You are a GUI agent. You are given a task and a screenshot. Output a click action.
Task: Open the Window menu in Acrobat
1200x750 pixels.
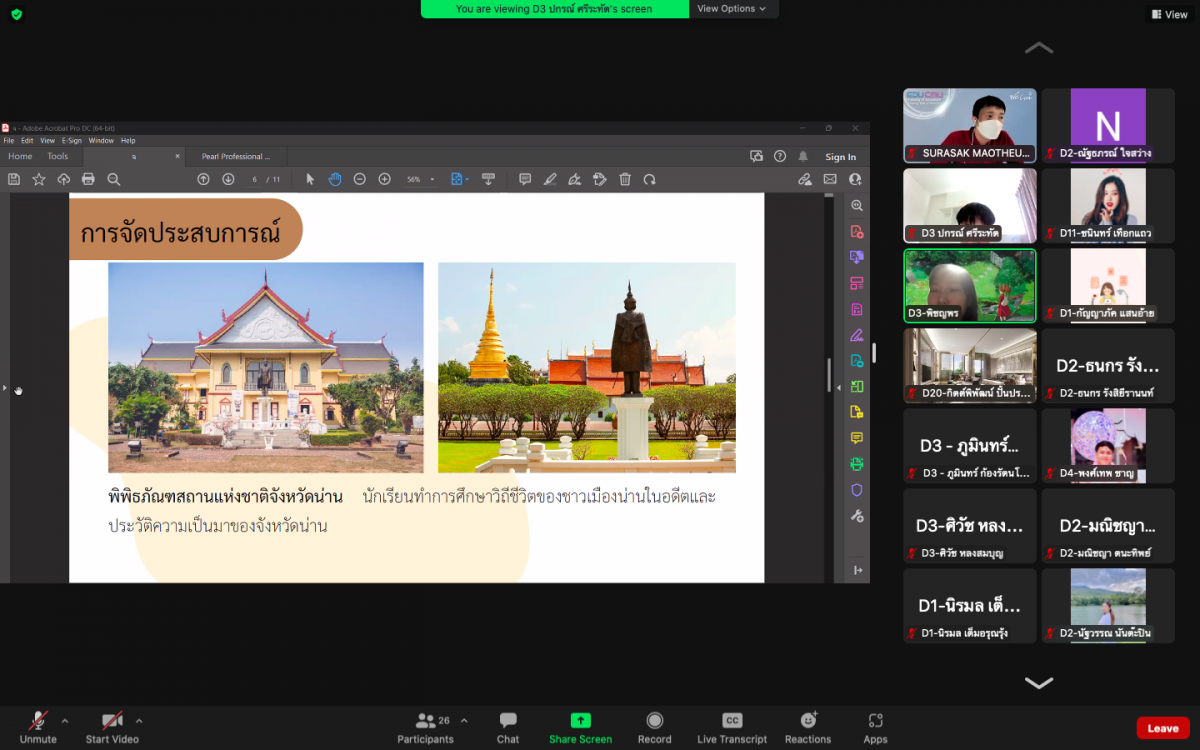(x=101, y=141)
